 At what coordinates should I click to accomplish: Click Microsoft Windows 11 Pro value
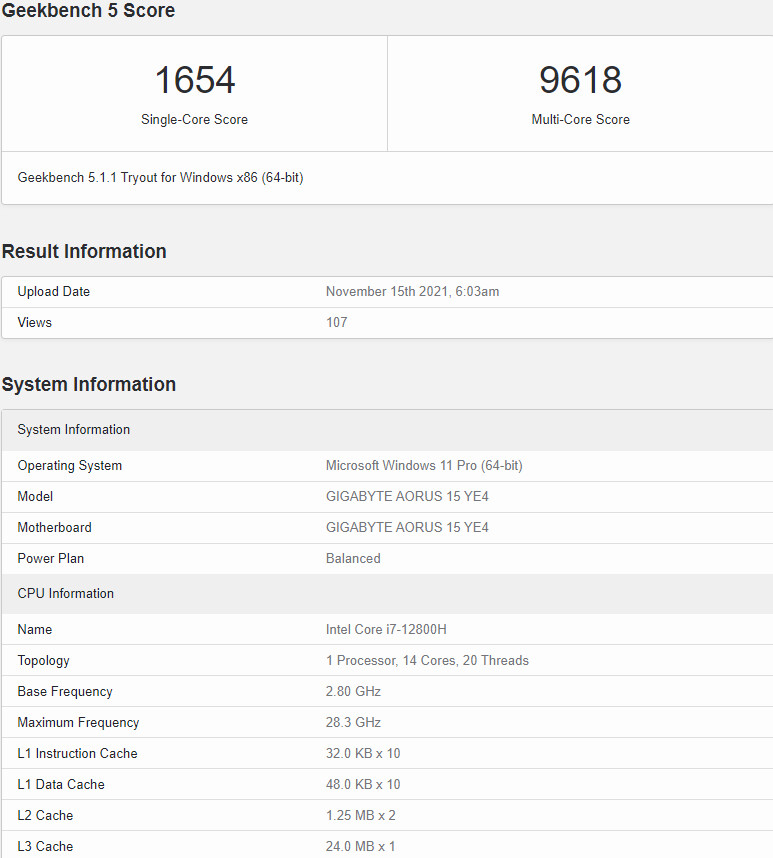(x=424, y=466)
